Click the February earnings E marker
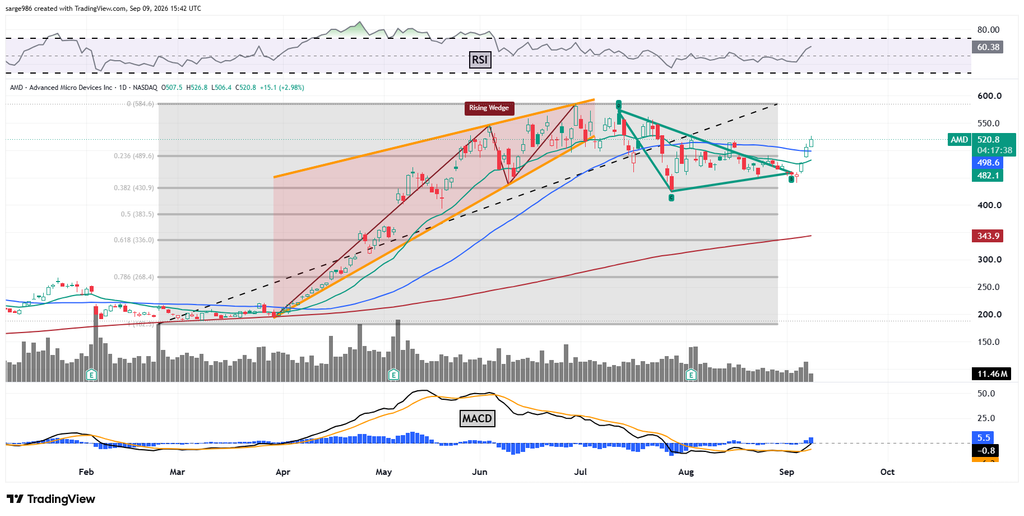This screenshot has height=516, width=1024. 92,374
